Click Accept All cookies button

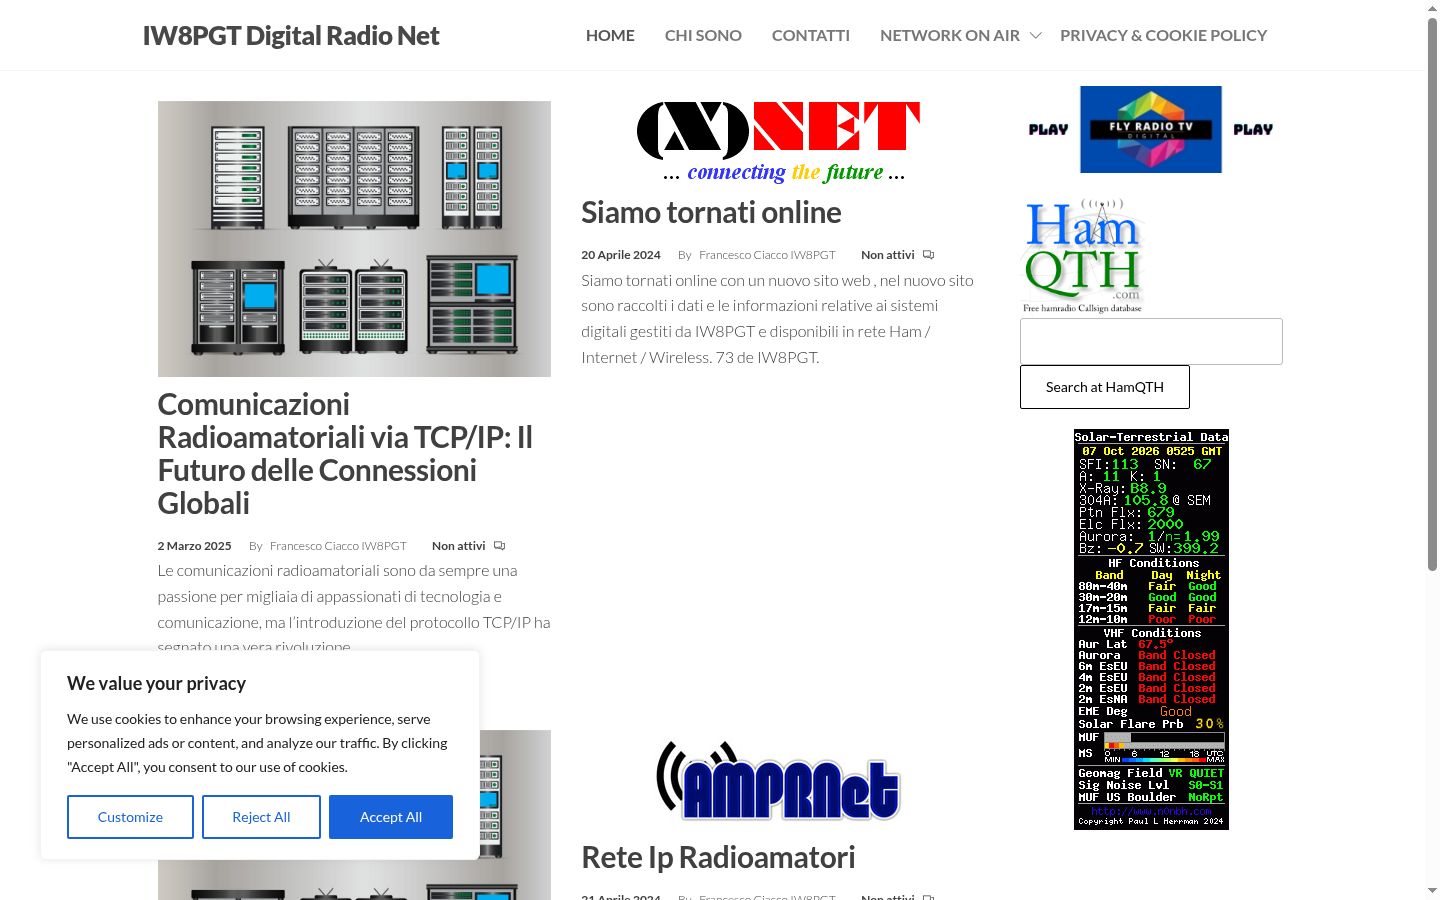point(391,817)
